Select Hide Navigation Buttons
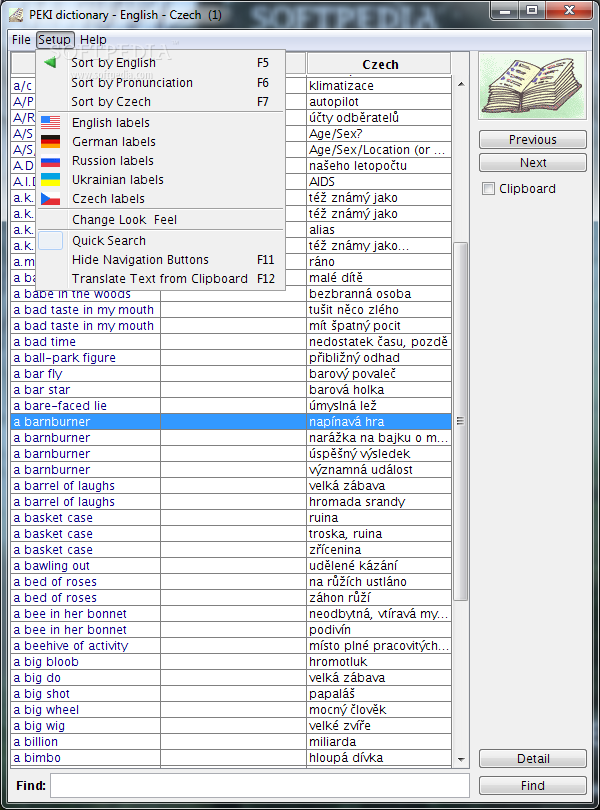600x810 pixels. tap(161, 259)
